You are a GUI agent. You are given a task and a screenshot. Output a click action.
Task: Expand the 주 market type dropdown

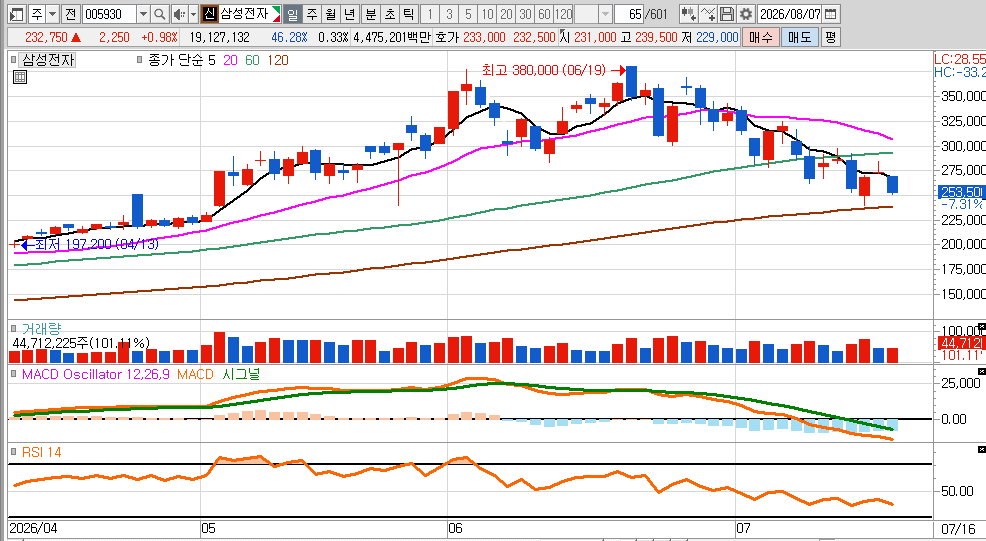point(53,14)
